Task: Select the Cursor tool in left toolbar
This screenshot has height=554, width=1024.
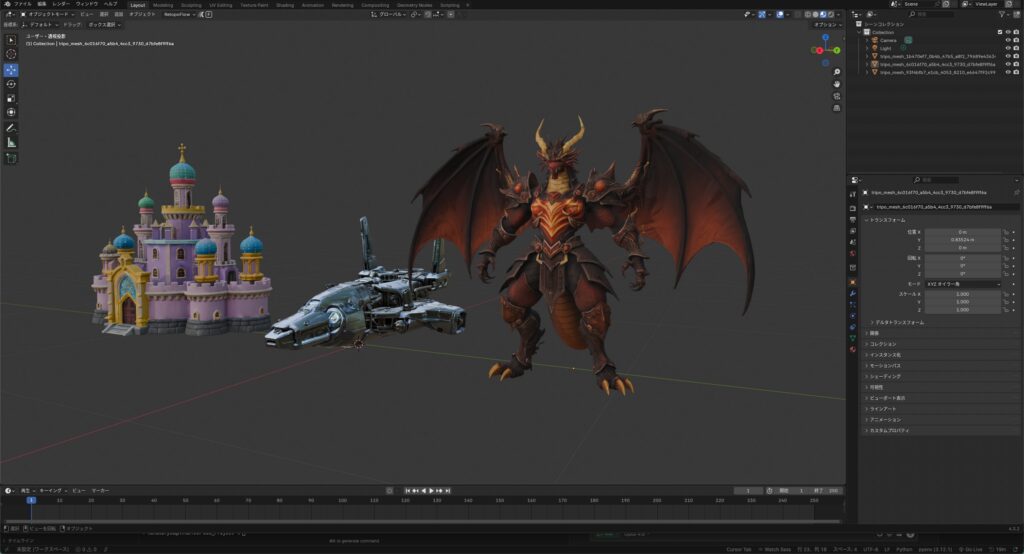Action: pos(12,54)
